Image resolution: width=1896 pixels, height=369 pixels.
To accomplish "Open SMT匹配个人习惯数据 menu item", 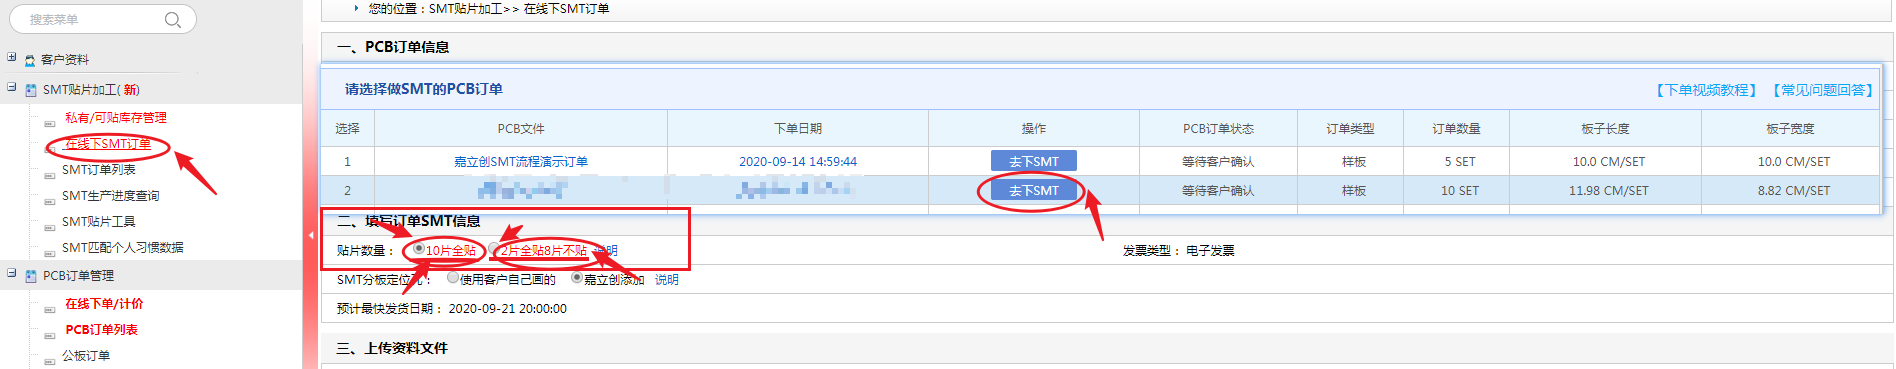I will 123,248.
